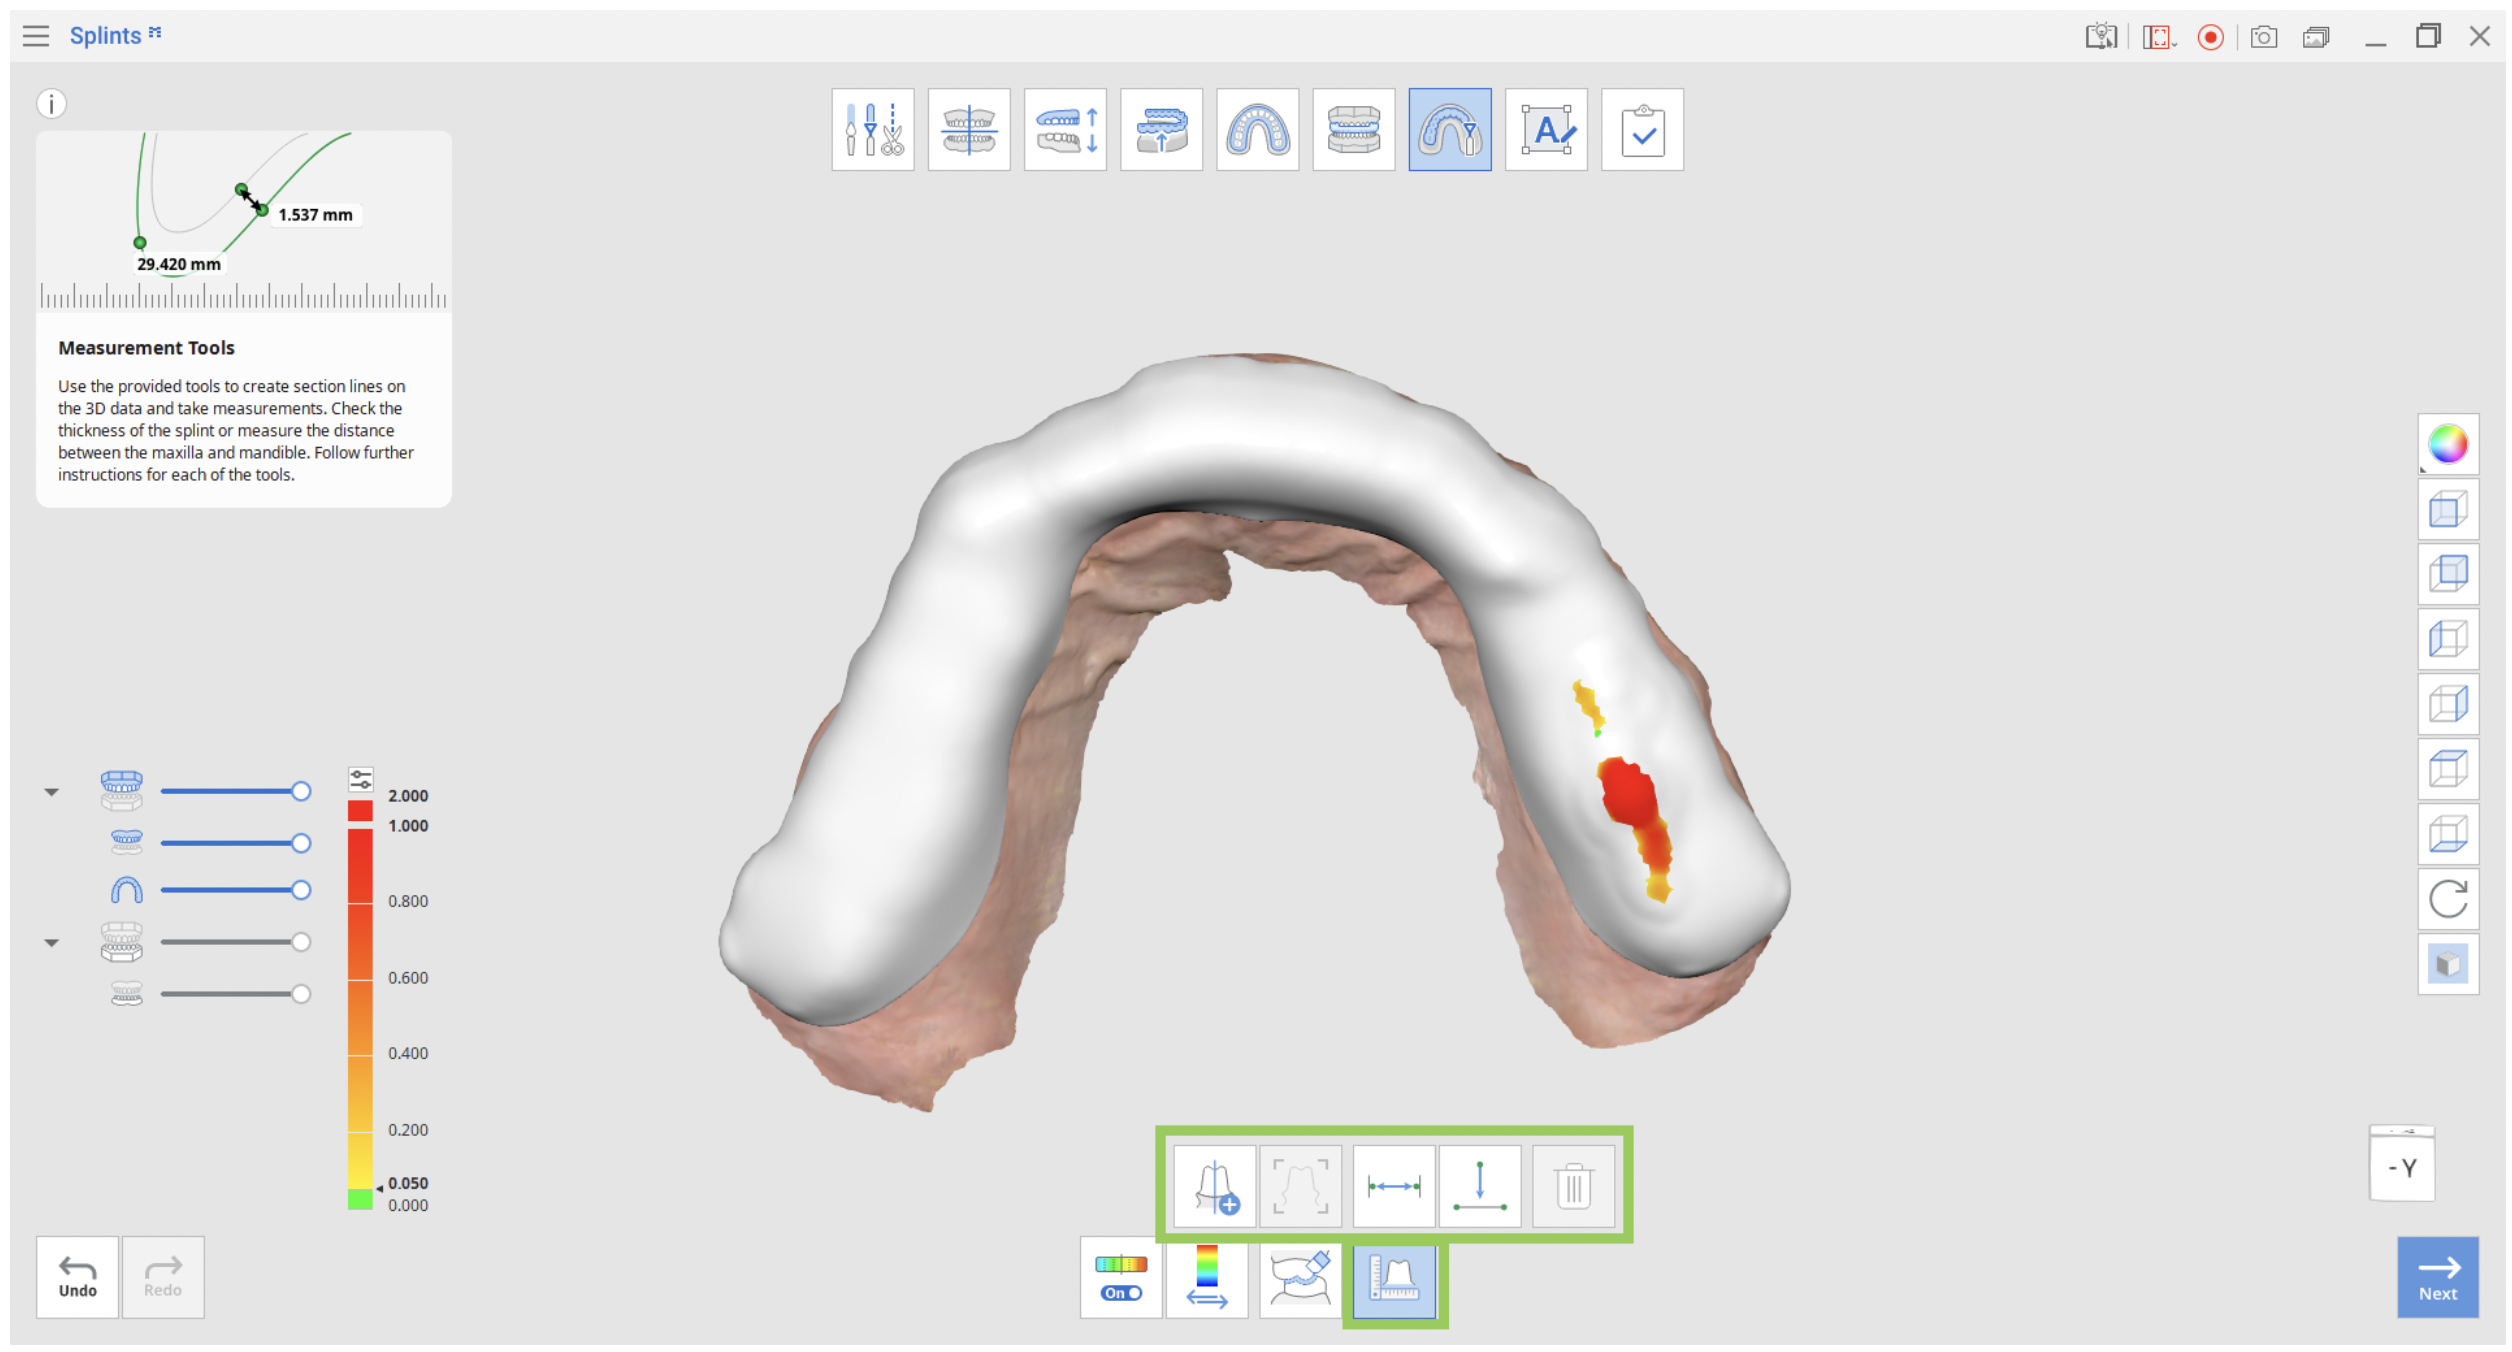Screen dimensions: 2512x1352
Task: Click the trash icon to delete measurements
Action: [1573, 1186]
